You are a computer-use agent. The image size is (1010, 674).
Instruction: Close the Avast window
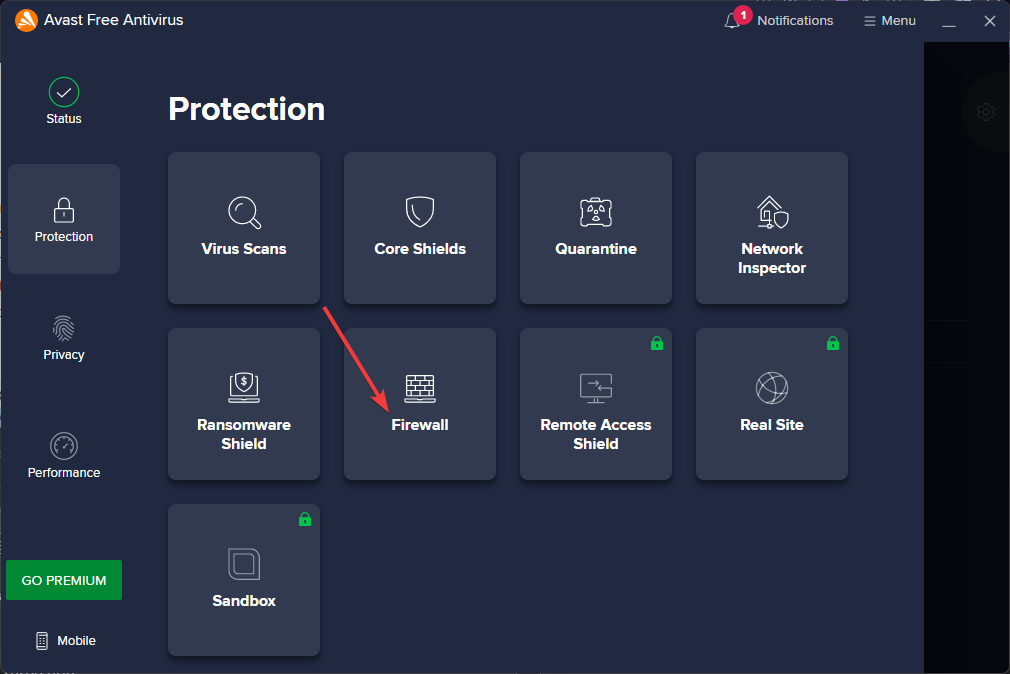989,21
